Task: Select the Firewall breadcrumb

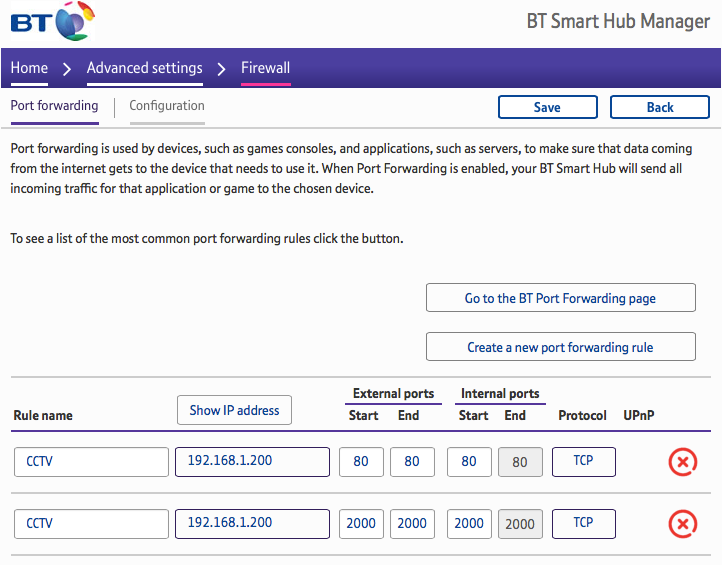Action: point(266,68)
